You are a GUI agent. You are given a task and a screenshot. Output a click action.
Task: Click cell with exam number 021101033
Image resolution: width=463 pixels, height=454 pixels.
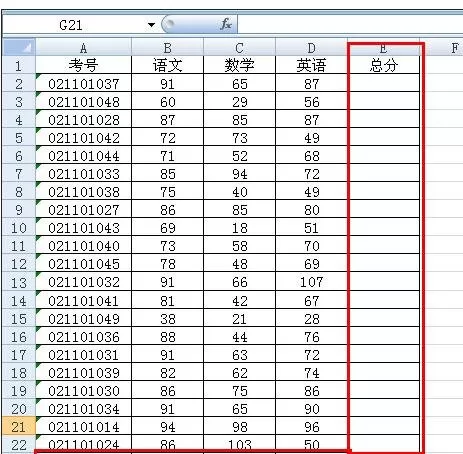pos(84,173)
